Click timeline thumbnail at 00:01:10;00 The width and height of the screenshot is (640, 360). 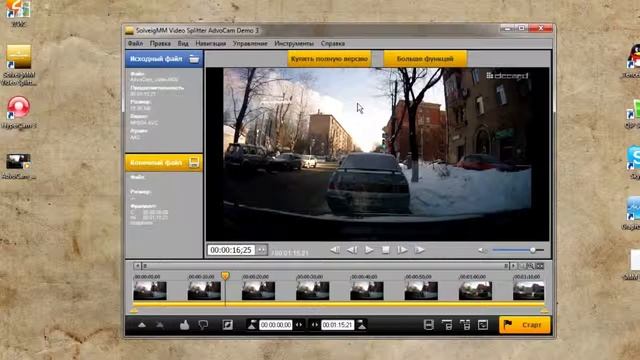click(x=529, y=291)
